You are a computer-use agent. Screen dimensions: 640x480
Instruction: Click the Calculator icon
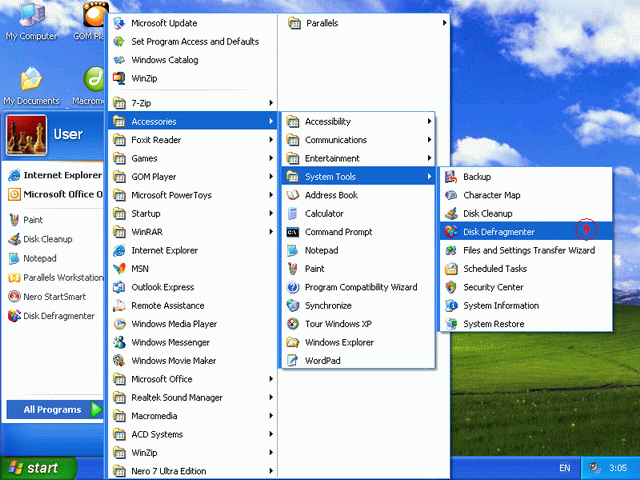[x=292, y=213]
